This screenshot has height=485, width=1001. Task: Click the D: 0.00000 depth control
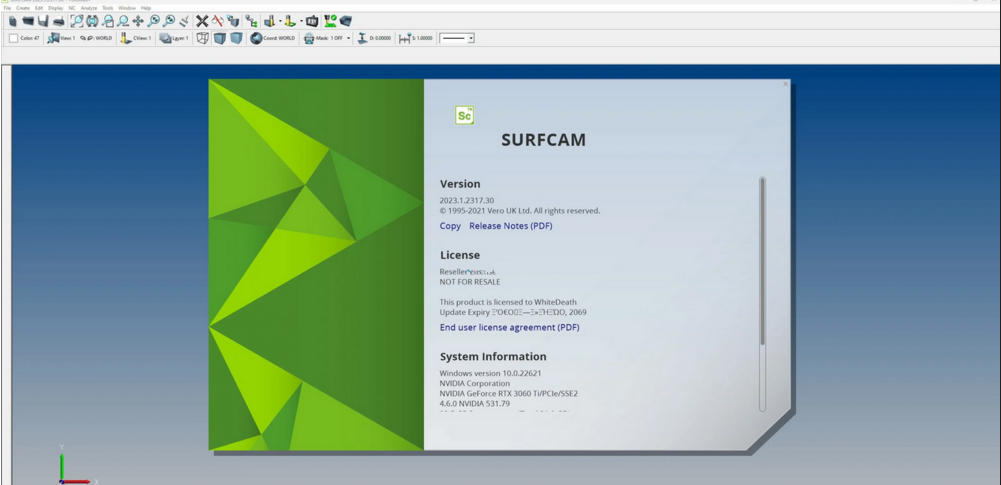pyautogui.click(x=374, y=38)
